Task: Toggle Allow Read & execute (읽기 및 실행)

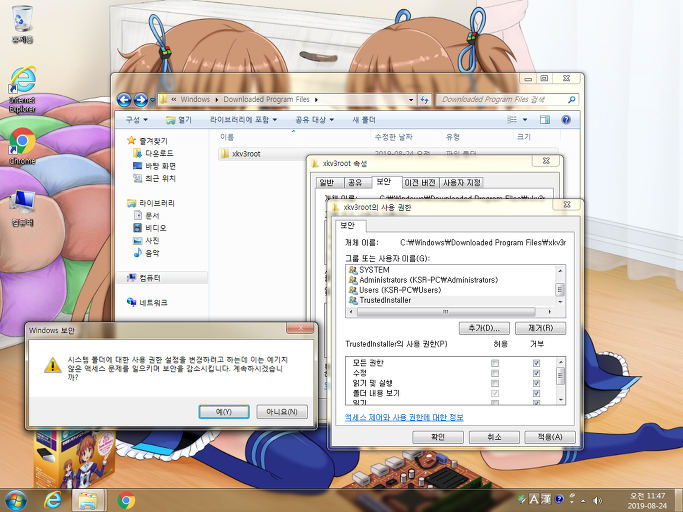Action: (x=495, y=383)
